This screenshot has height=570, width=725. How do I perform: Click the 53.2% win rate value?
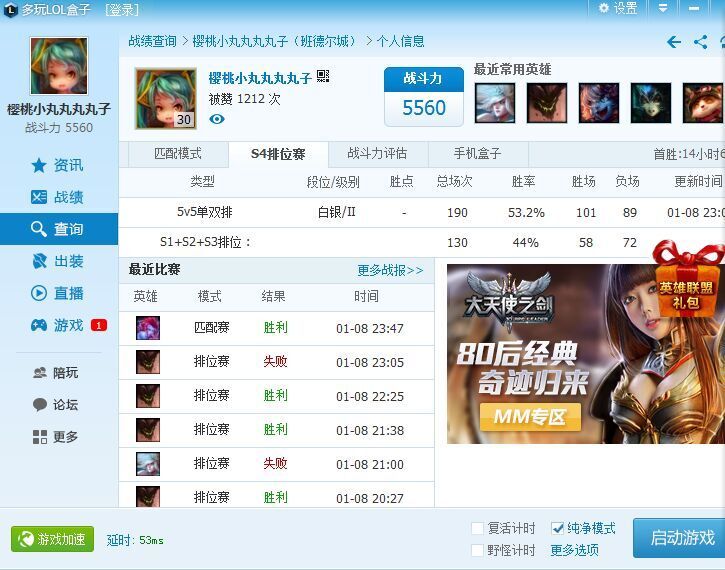(526, 213)
